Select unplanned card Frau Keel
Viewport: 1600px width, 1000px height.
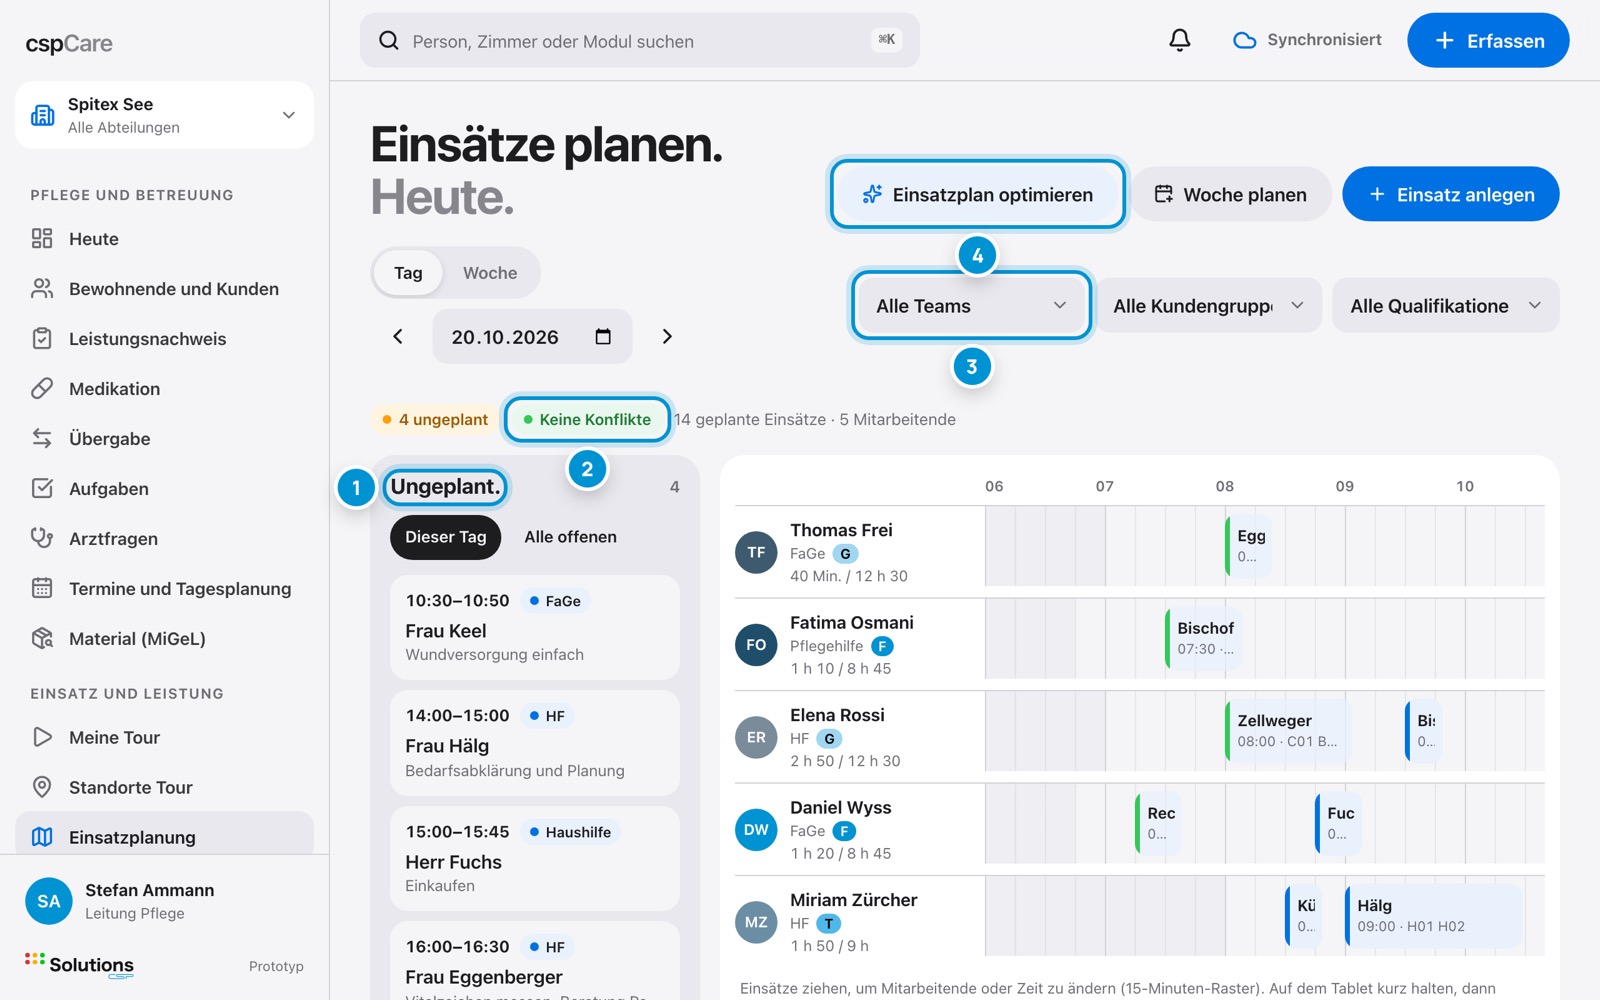point(535,628)
